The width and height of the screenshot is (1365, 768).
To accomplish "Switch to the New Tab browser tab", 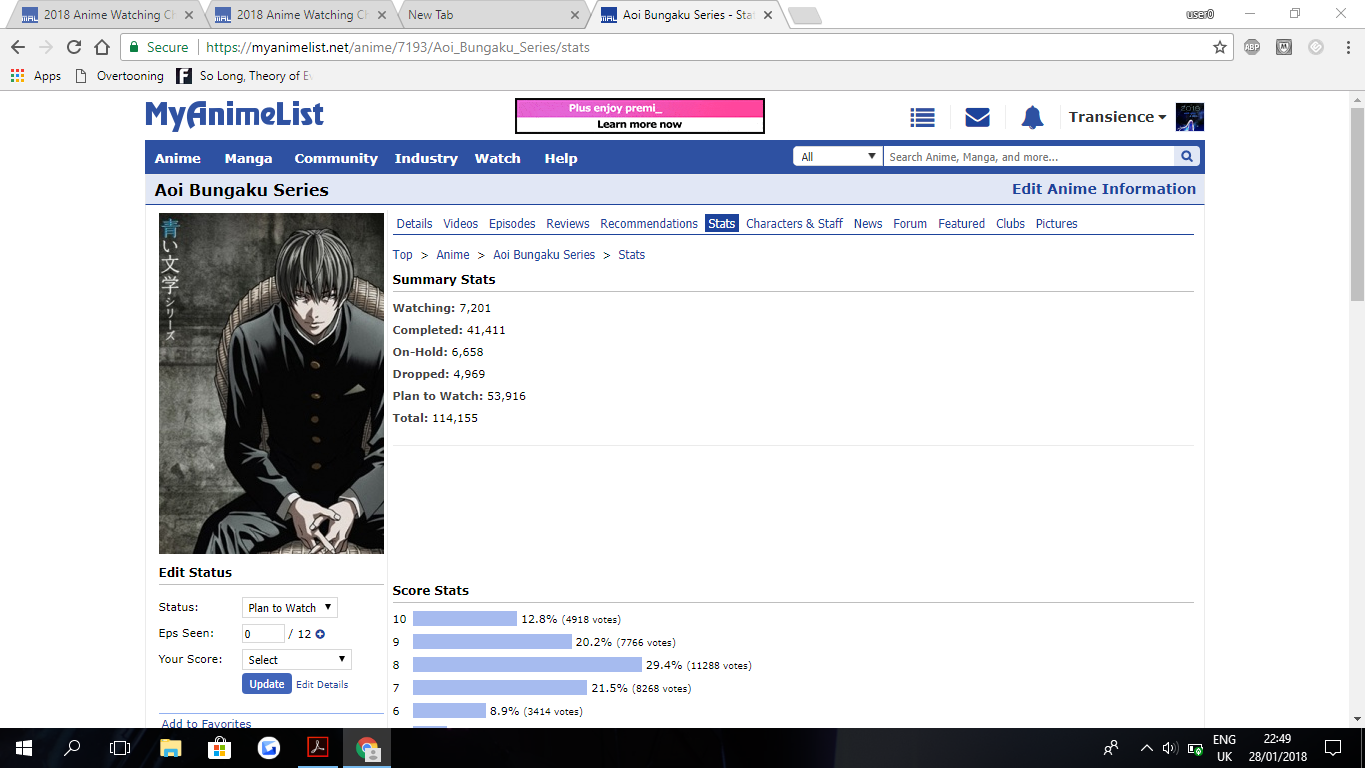I will point(492,15).
